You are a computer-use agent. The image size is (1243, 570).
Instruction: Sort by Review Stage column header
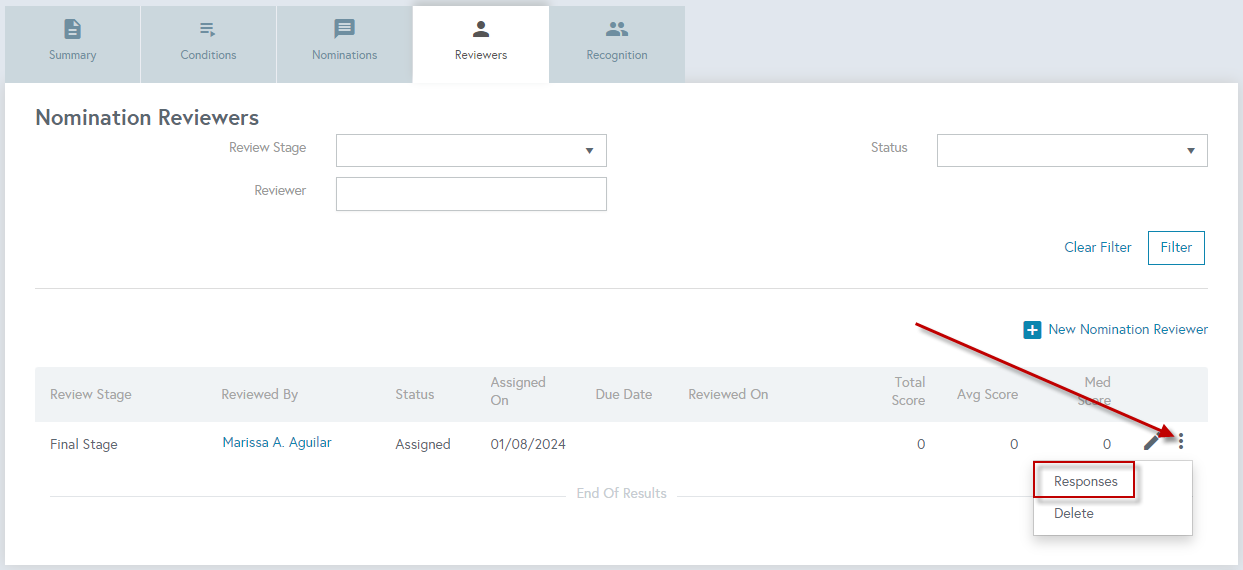pyautogui.click(x=91, y=394)
